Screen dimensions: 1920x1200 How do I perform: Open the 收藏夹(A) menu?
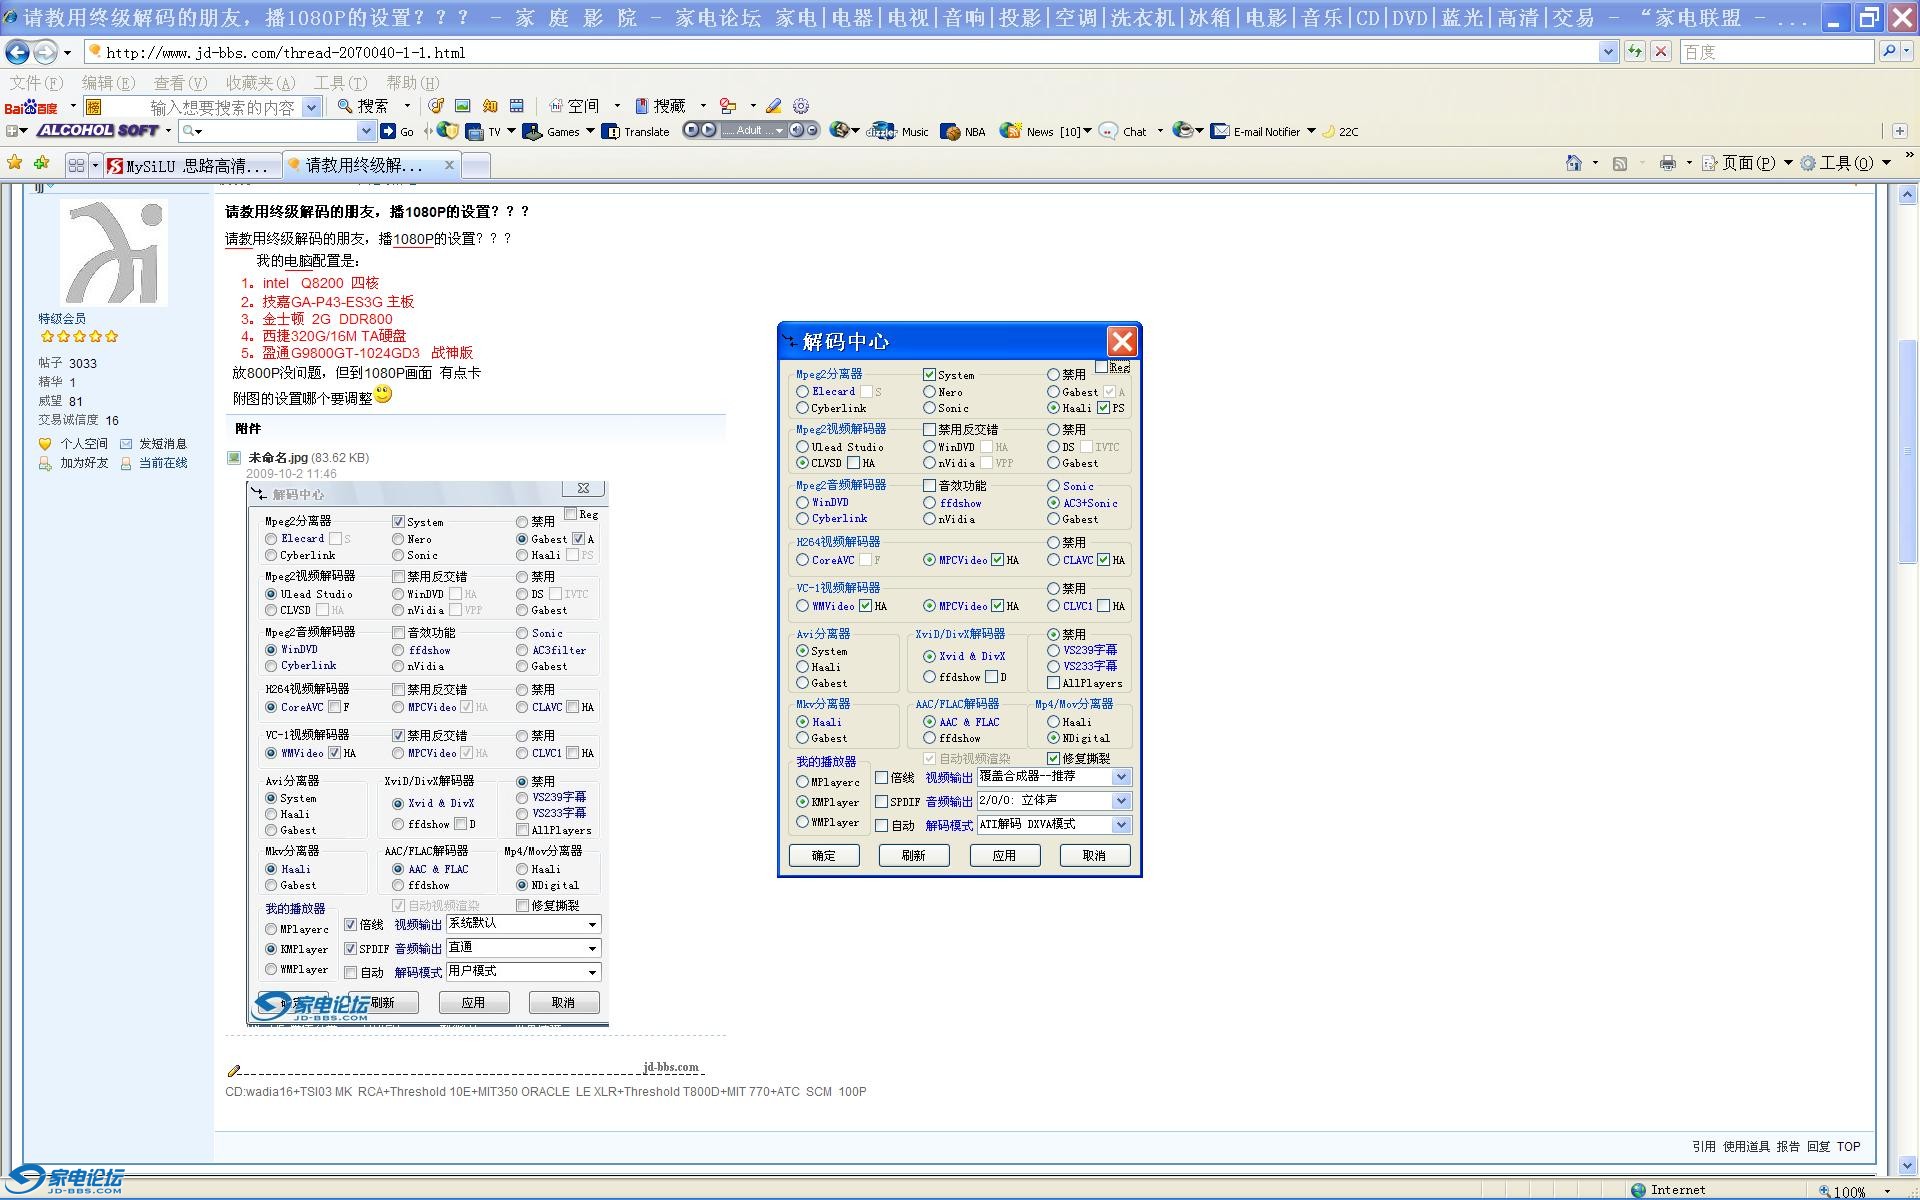click(x=260, y=83)
